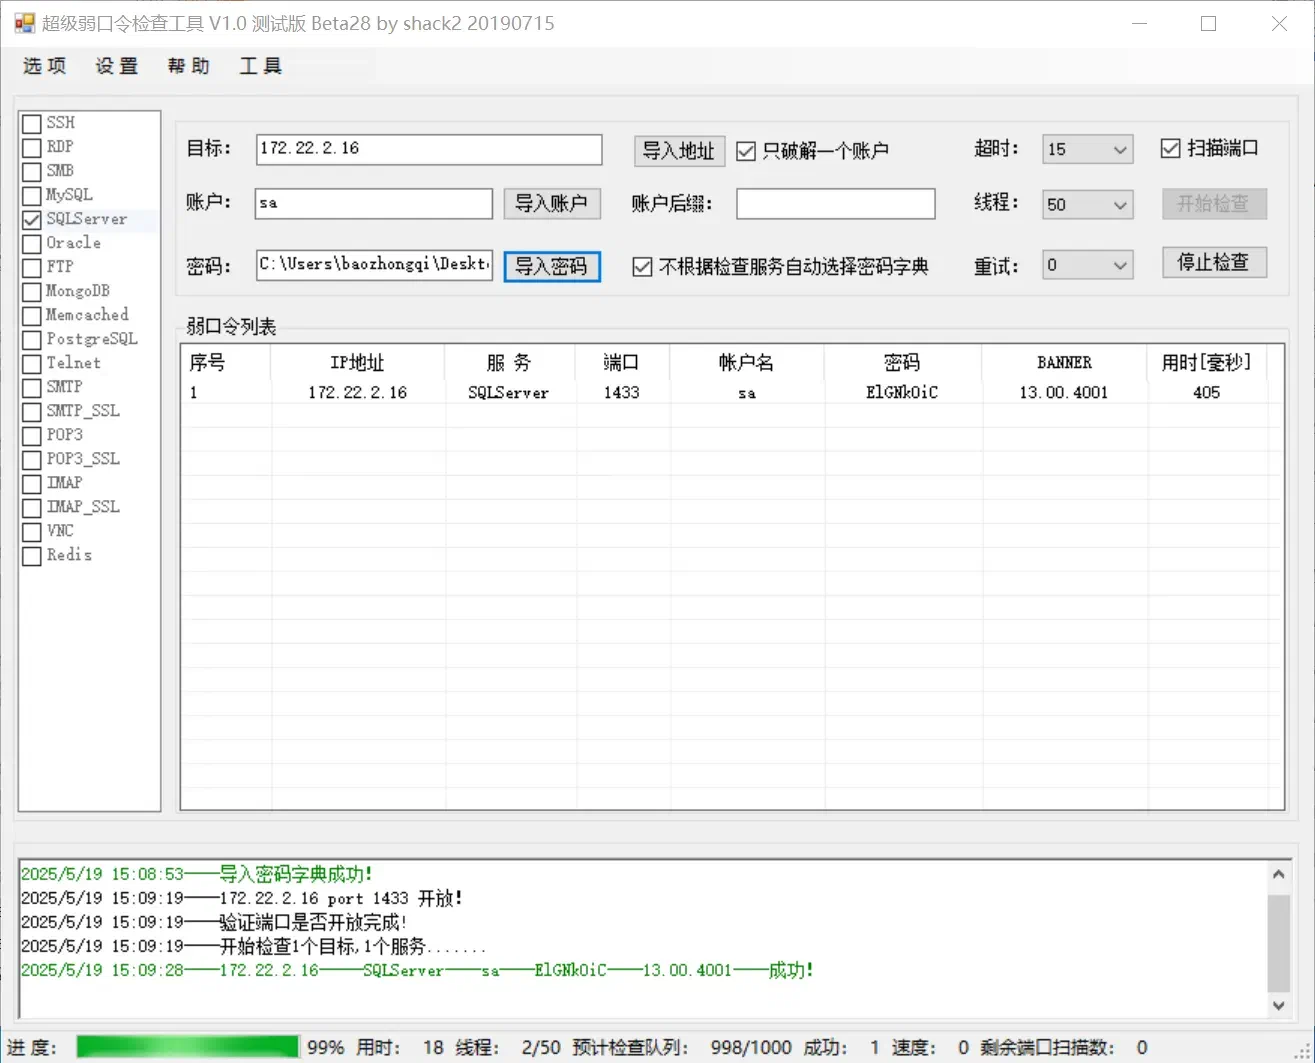Click the app icon in title bar

(x=24, y=23)
